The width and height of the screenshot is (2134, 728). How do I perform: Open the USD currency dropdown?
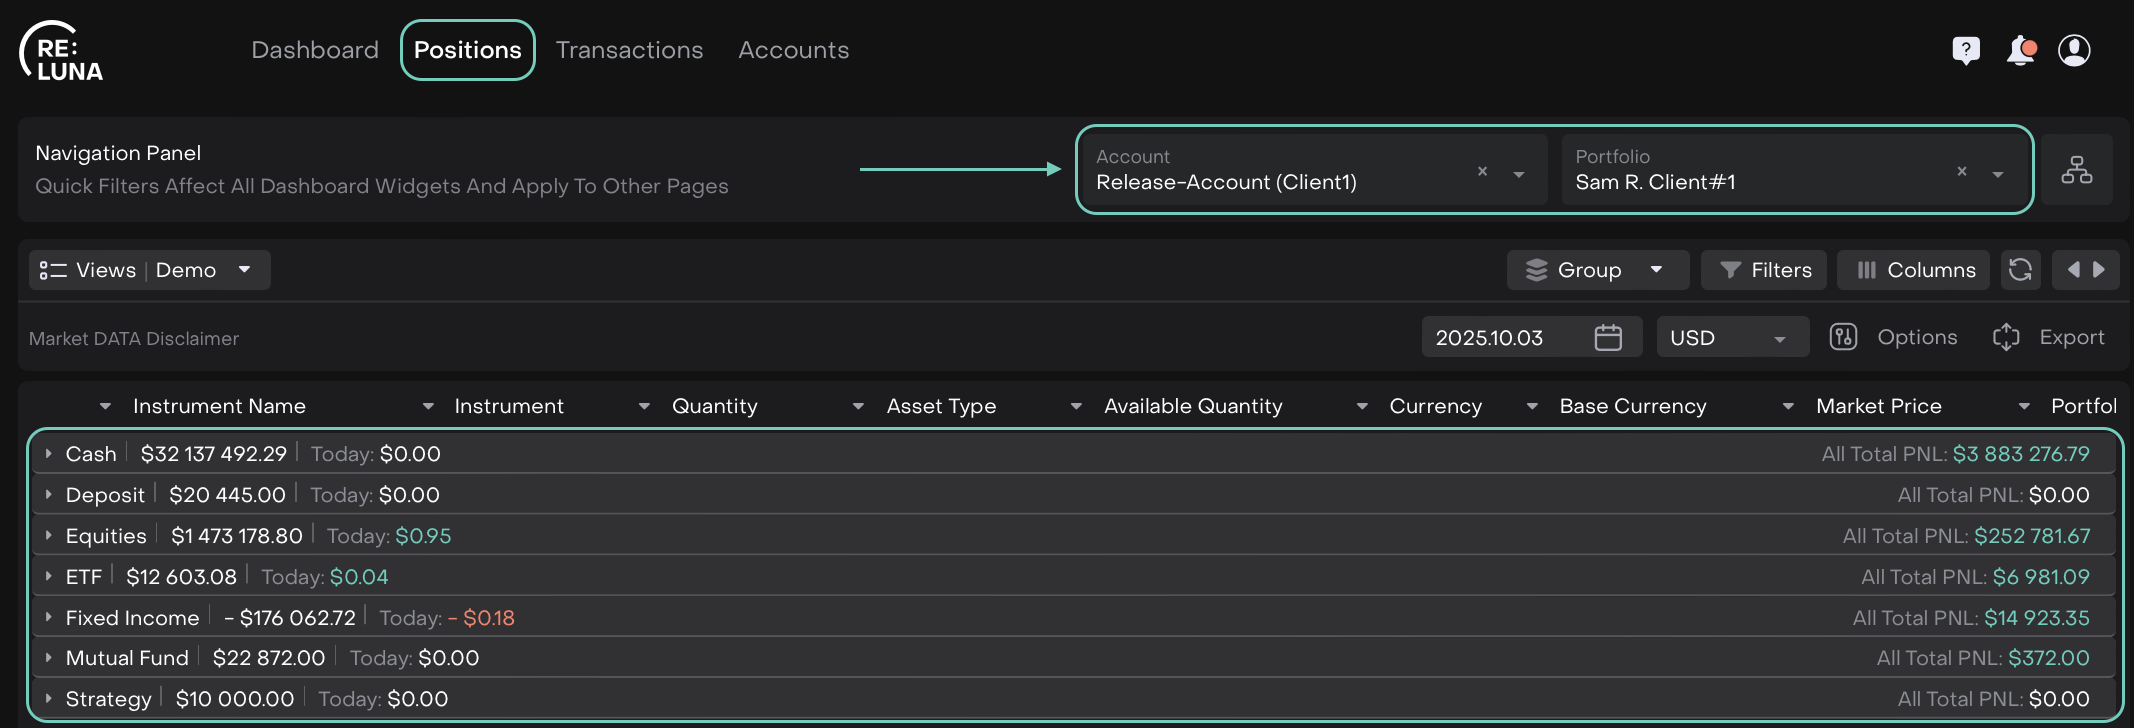(1732, 338)
